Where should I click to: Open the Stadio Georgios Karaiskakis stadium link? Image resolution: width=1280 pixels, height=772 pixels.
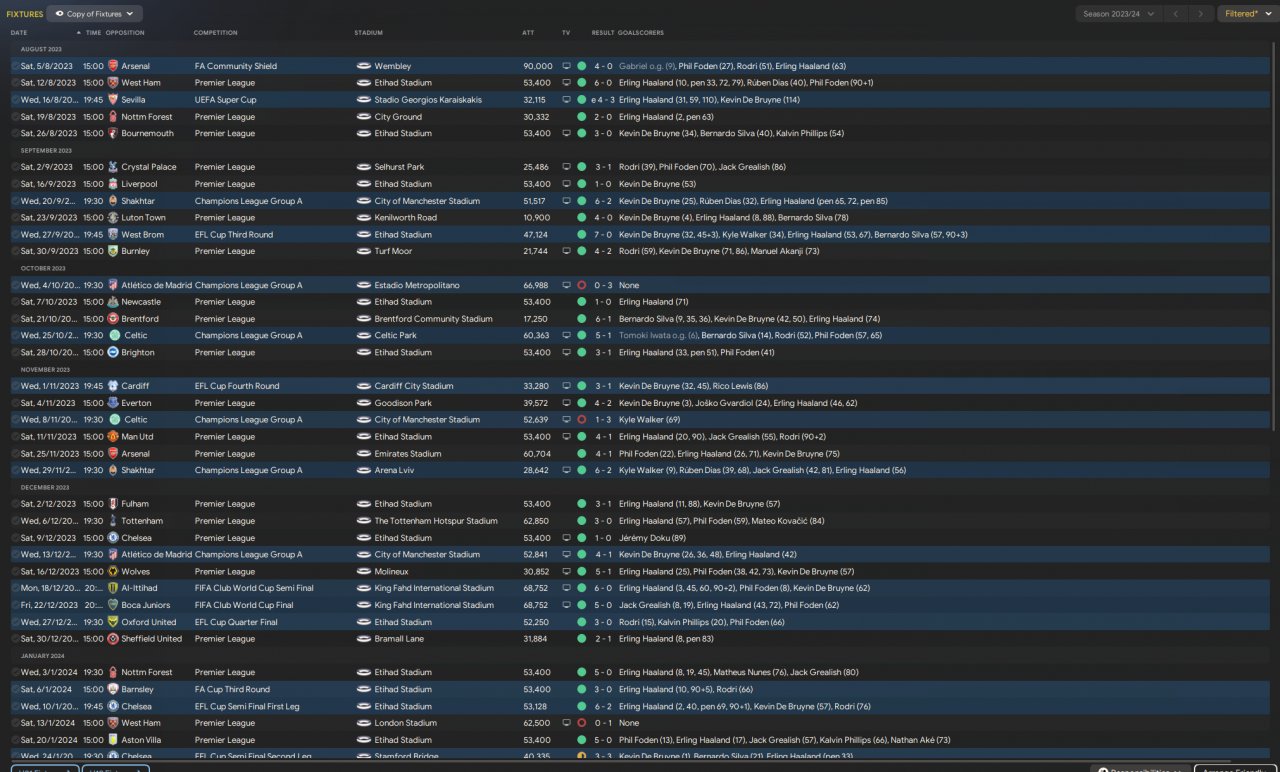tap(427, 100)
